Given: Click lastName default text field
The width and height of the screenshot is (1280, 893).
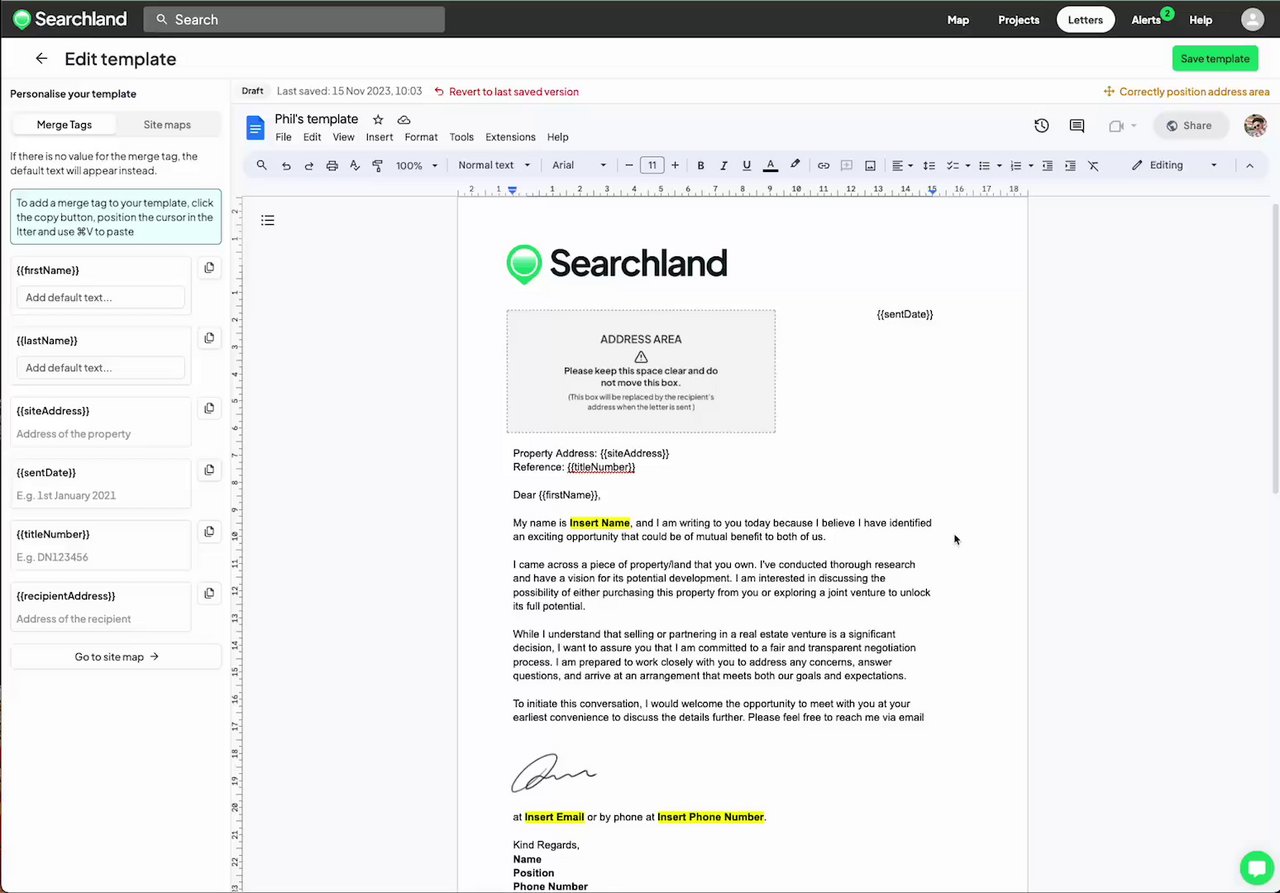Looking at the screenshot, I should coord(101,367).
